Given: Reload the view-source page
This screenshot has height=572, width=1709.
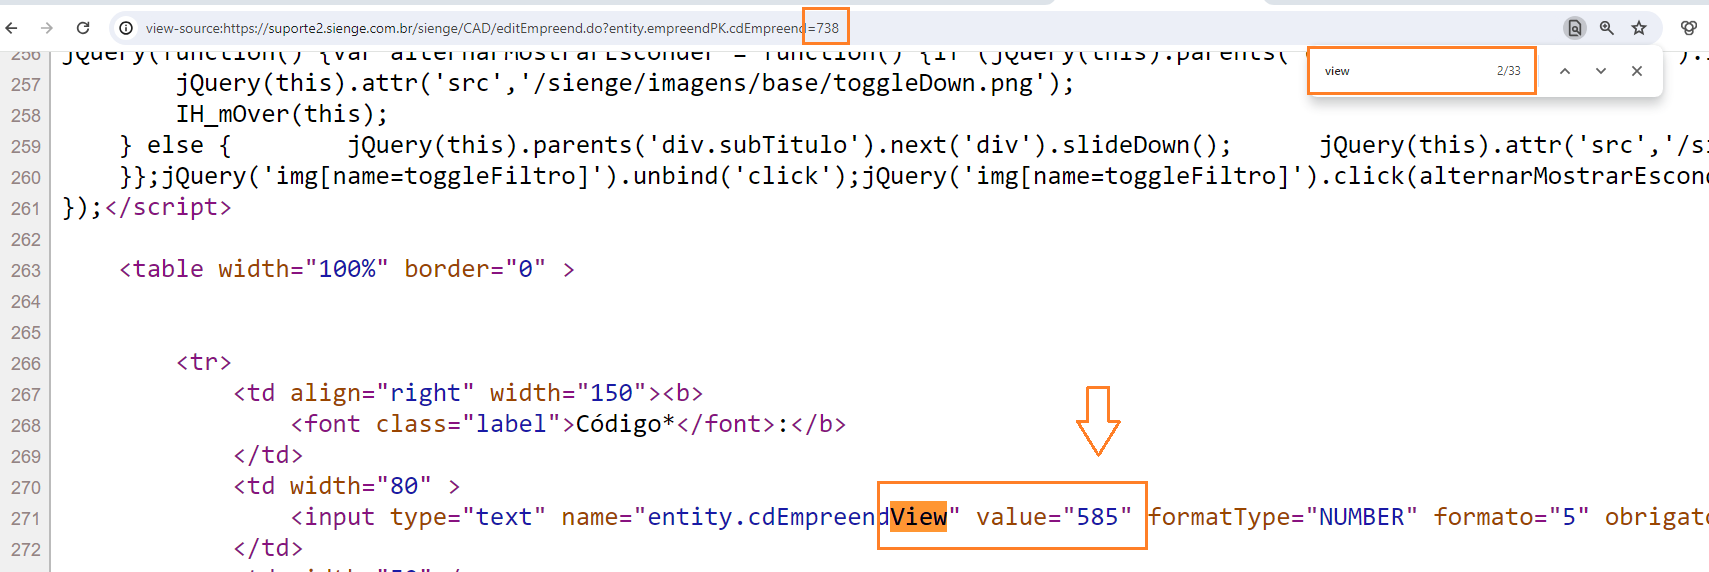Looking at the screenshot, I should coord(83,28).
